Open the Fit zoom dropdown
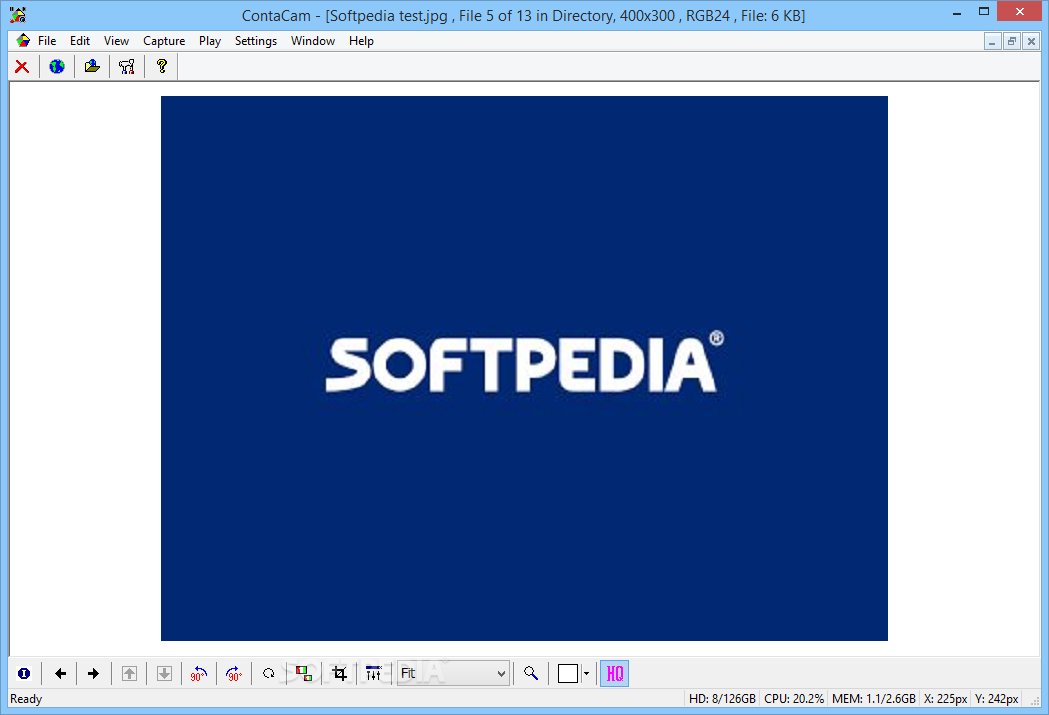 (x=453, y=674)
